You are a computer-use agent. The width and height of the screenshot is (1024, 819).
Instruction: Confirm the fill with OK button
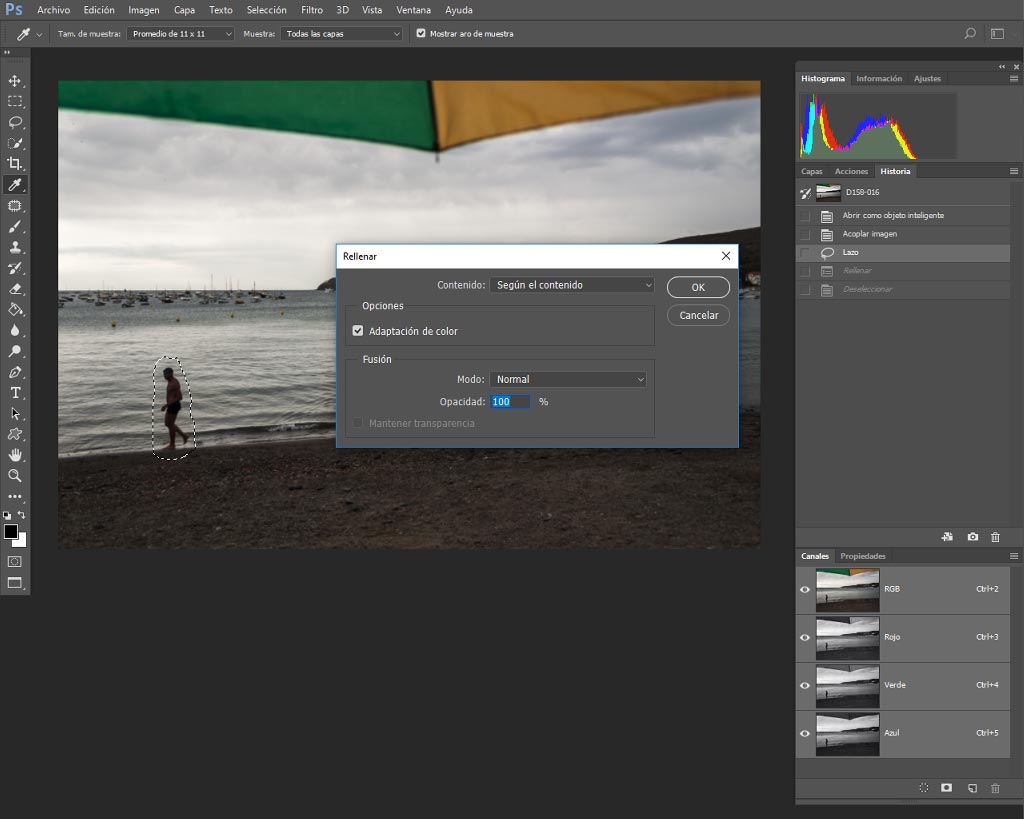698,287
